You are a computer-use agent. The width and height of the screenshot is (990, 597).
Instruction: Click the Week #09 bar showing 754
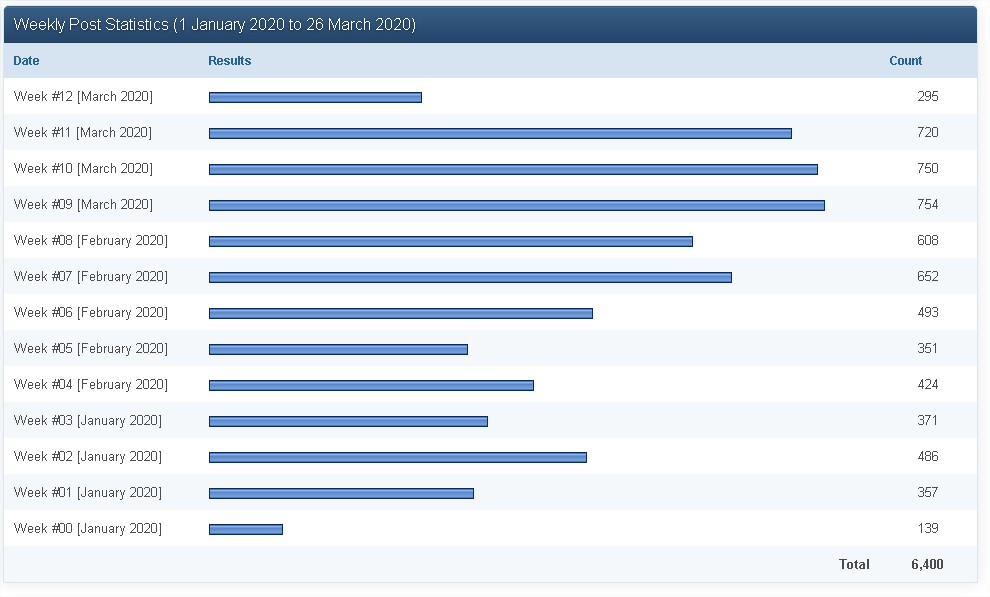[x=516, y=205]
